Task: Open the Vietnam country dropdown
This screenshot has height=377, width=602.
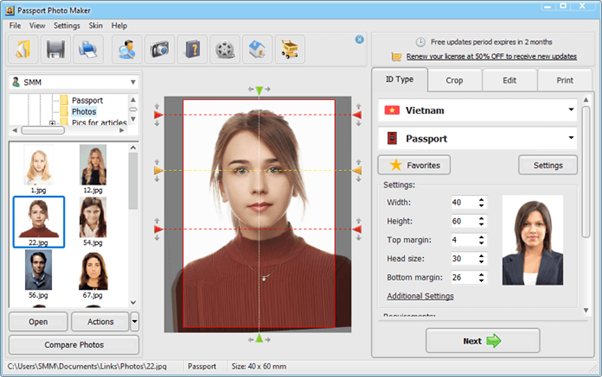Action: coord(478,111)
